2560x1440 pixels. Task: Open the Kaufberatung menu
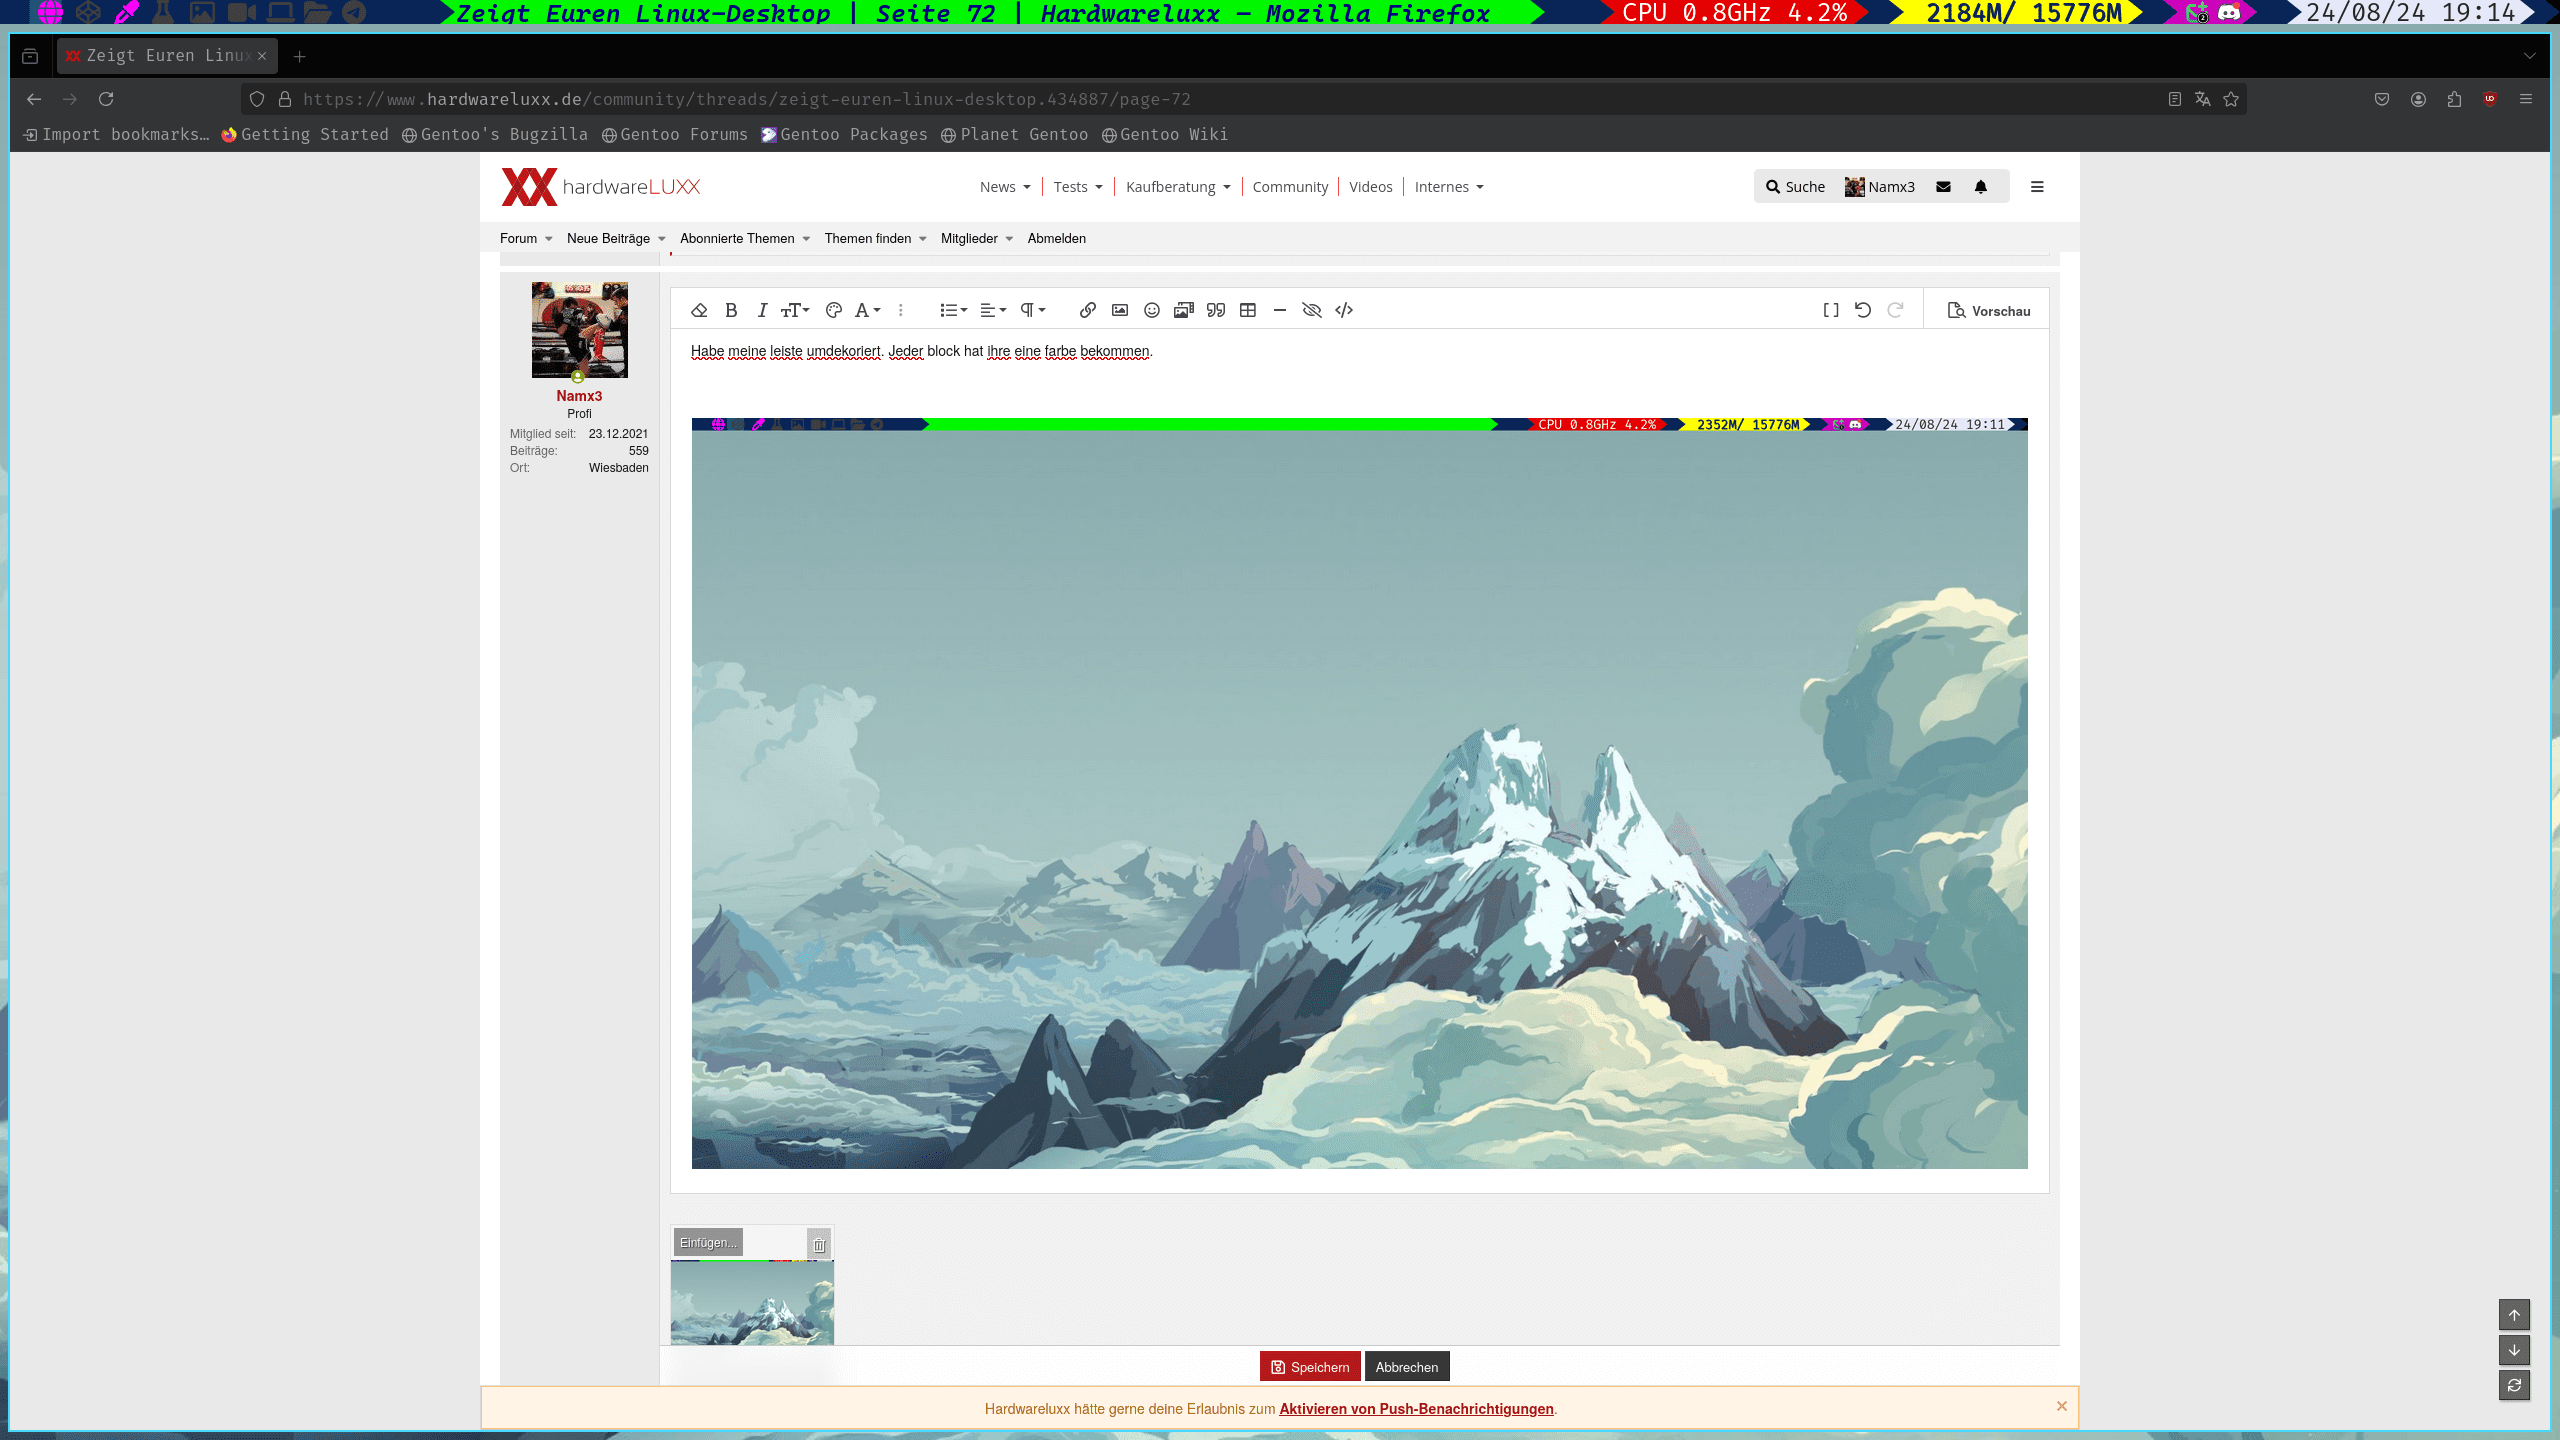(1178, 187)
